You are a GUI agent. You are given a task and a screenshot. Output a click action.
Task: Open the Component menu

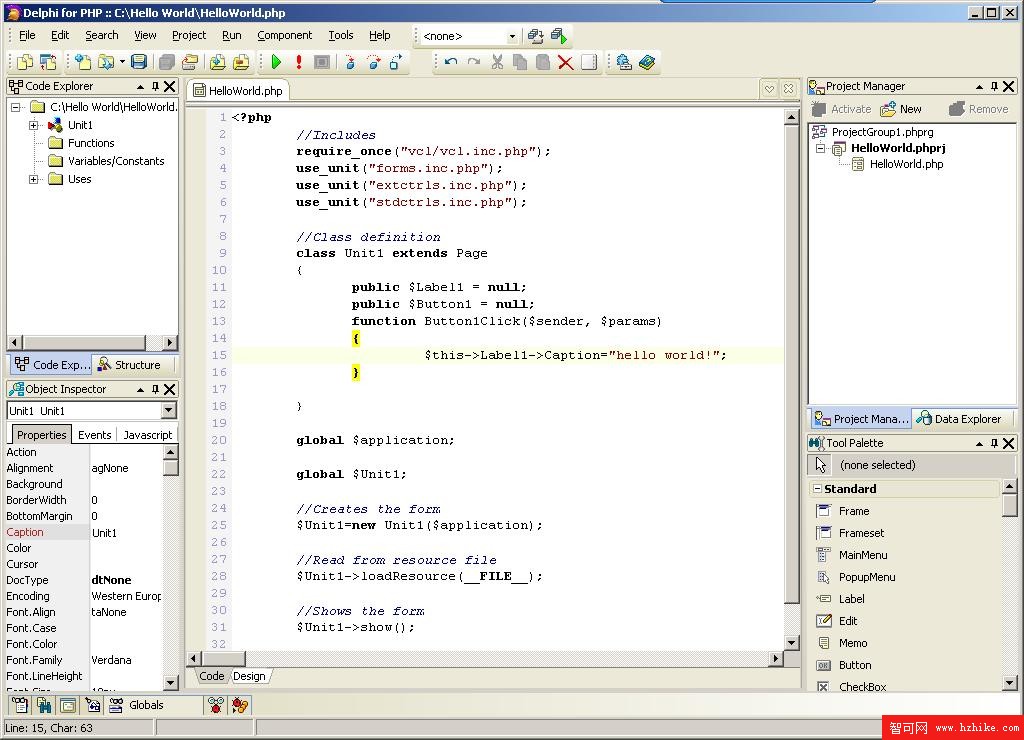(x=284, y=35)
